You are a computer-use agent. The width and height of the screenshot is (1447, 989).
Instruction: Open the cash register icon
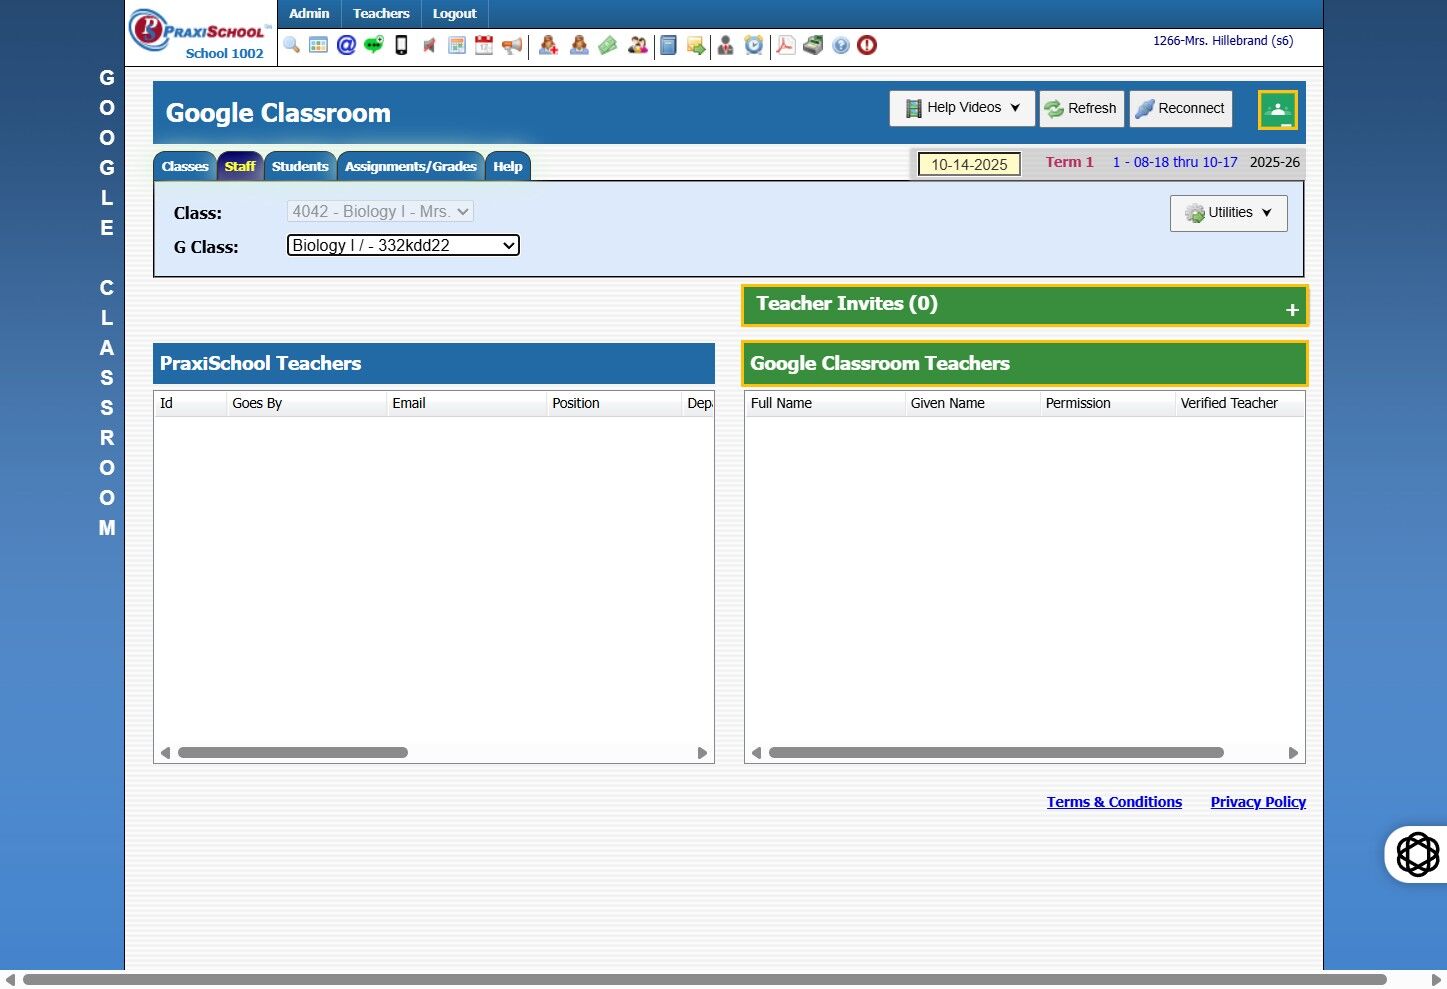814,45
